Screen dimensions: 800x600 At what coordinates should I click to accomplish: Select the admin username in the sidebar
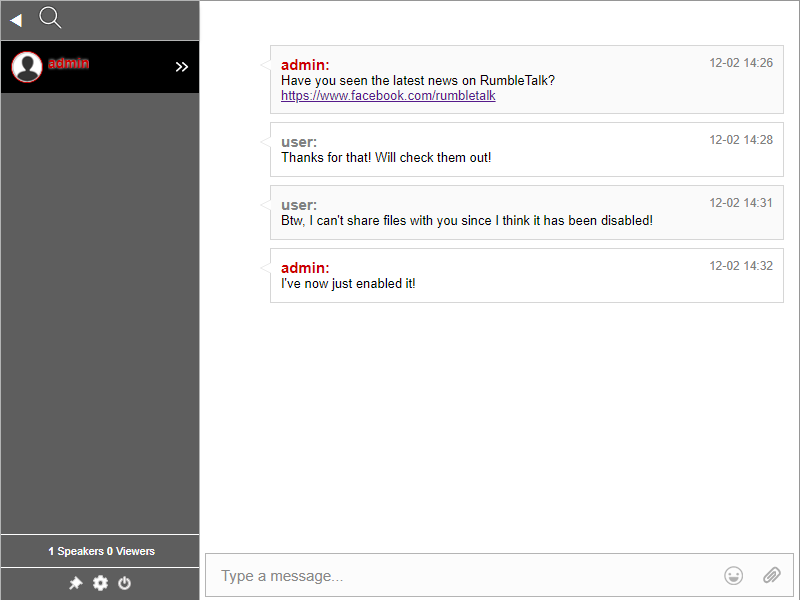69,63
